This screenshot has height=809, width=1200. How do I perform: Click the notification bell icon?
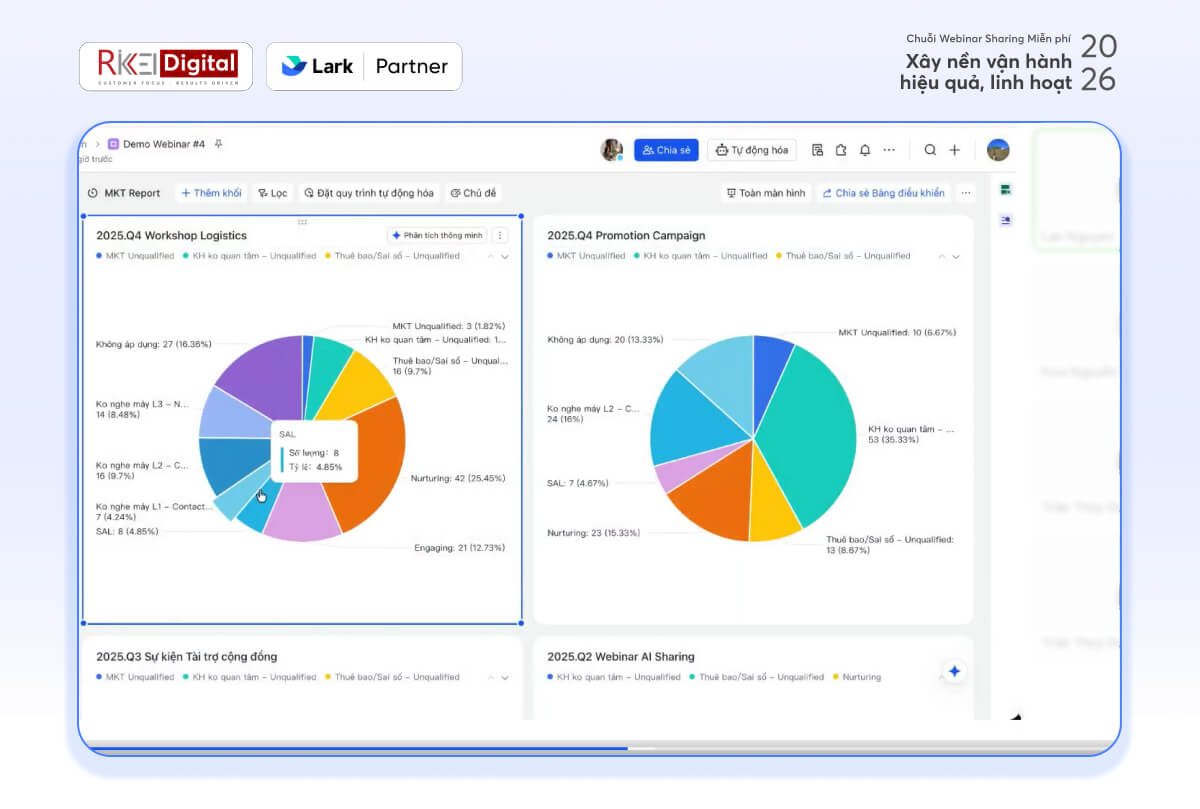(x=864, y=150)
